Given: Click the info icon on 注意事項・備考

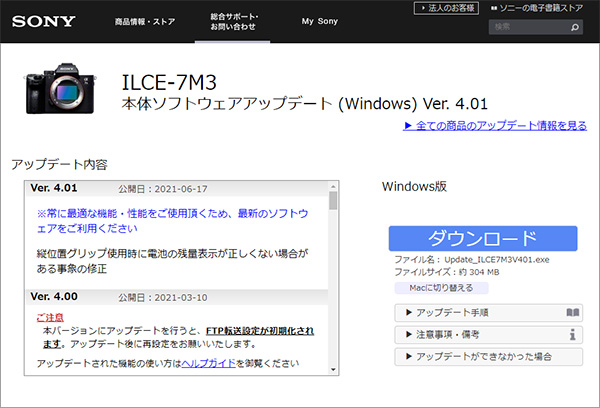Looking at the screenshot, I should coord(572,335).
